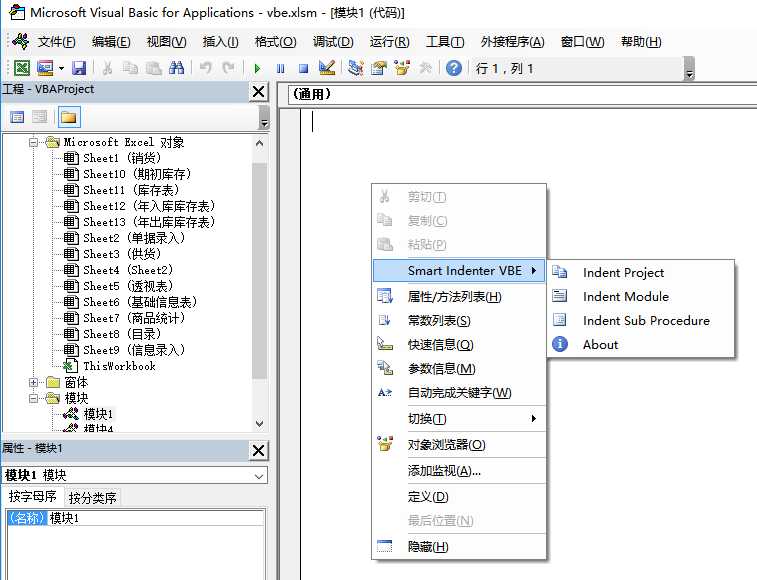The height and width of the screenshot is (580, 757).
Task: Click Indent Module in the submenu
Action: click(641, 297)
